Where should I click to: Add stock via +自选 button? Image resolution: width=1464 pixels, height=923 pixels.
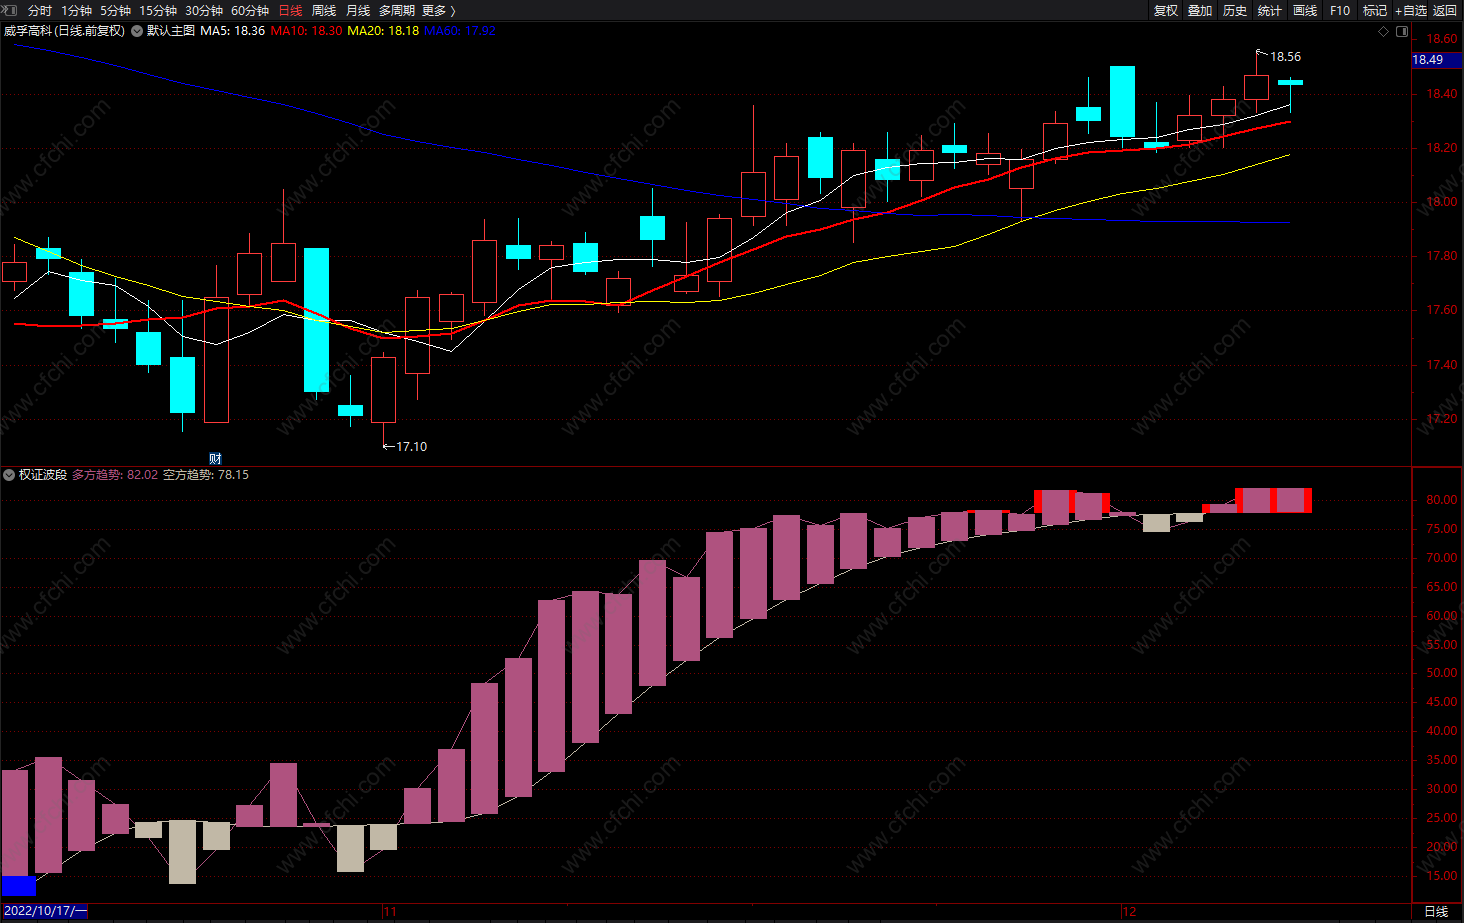[x=1411, y=10]
